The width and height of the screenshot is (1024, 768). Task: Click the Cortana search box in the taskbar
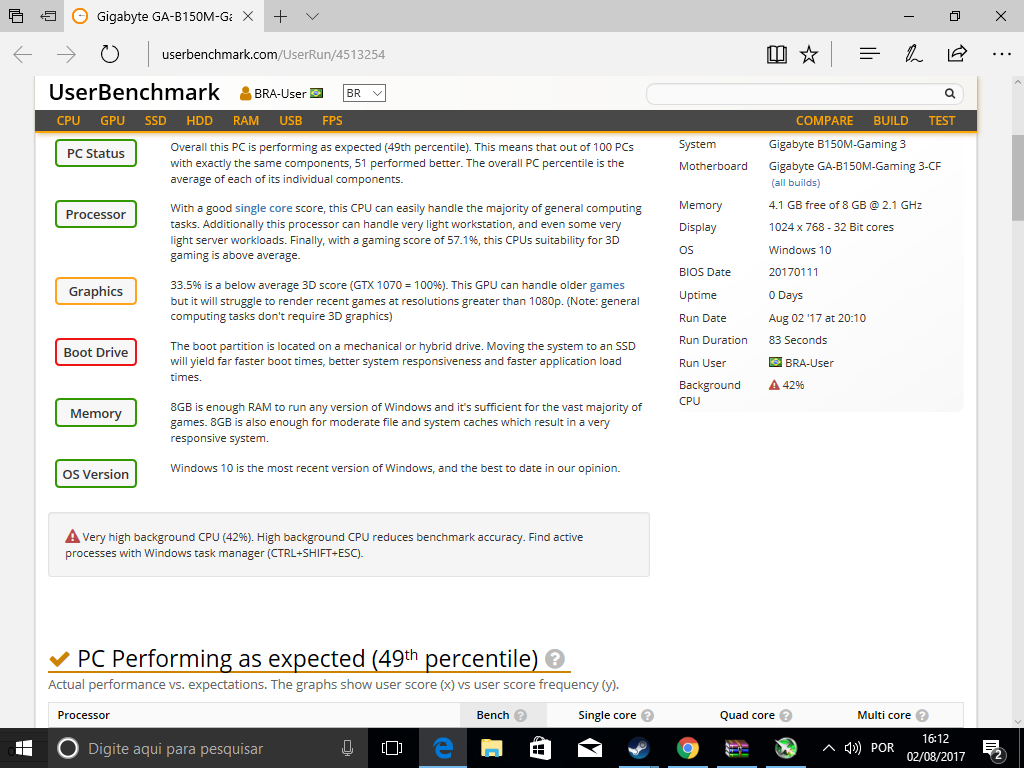tap(209, 748)
